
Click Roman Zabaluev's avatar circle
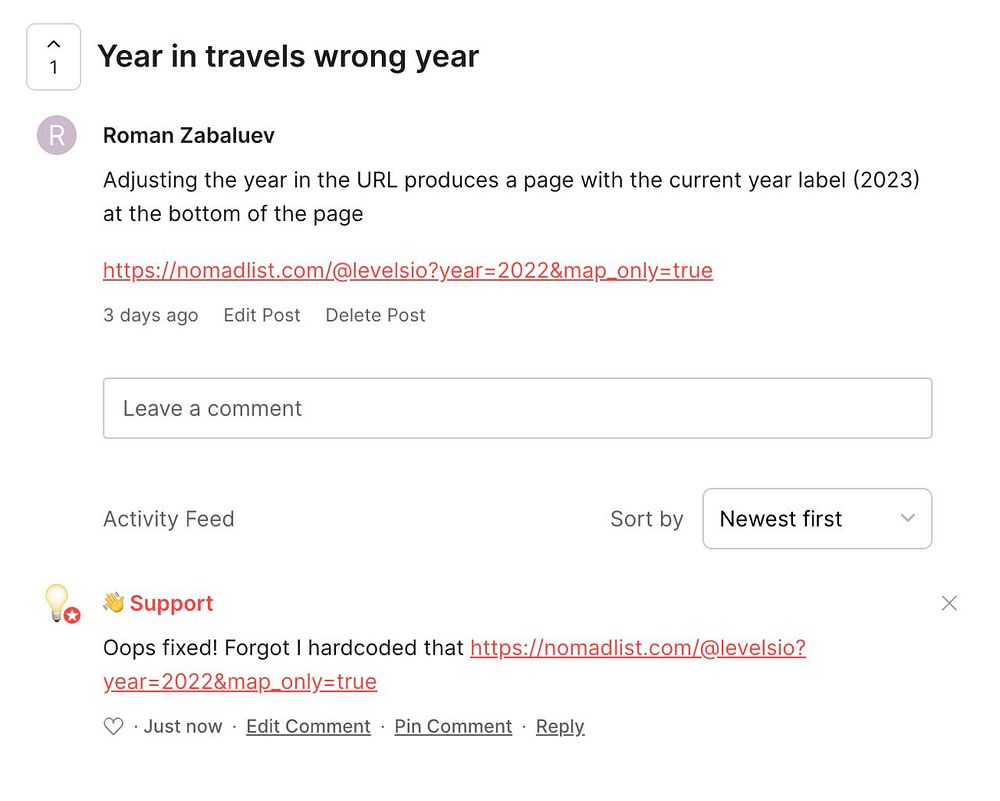point(57,135)
